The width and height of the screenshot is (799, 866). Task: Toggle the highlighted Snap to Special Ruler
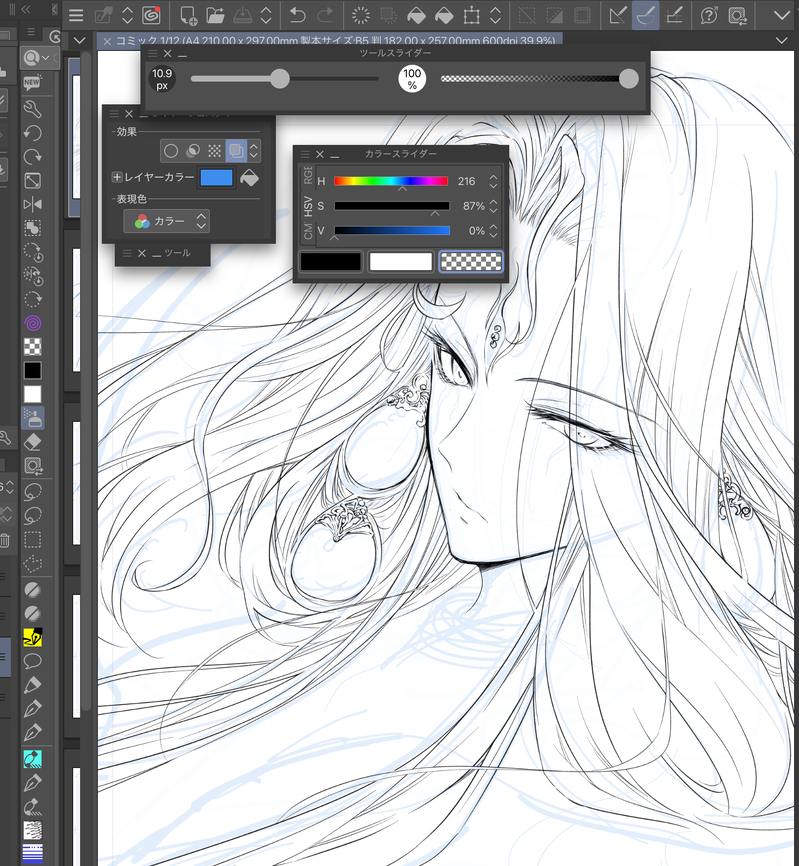click(645, 15)
